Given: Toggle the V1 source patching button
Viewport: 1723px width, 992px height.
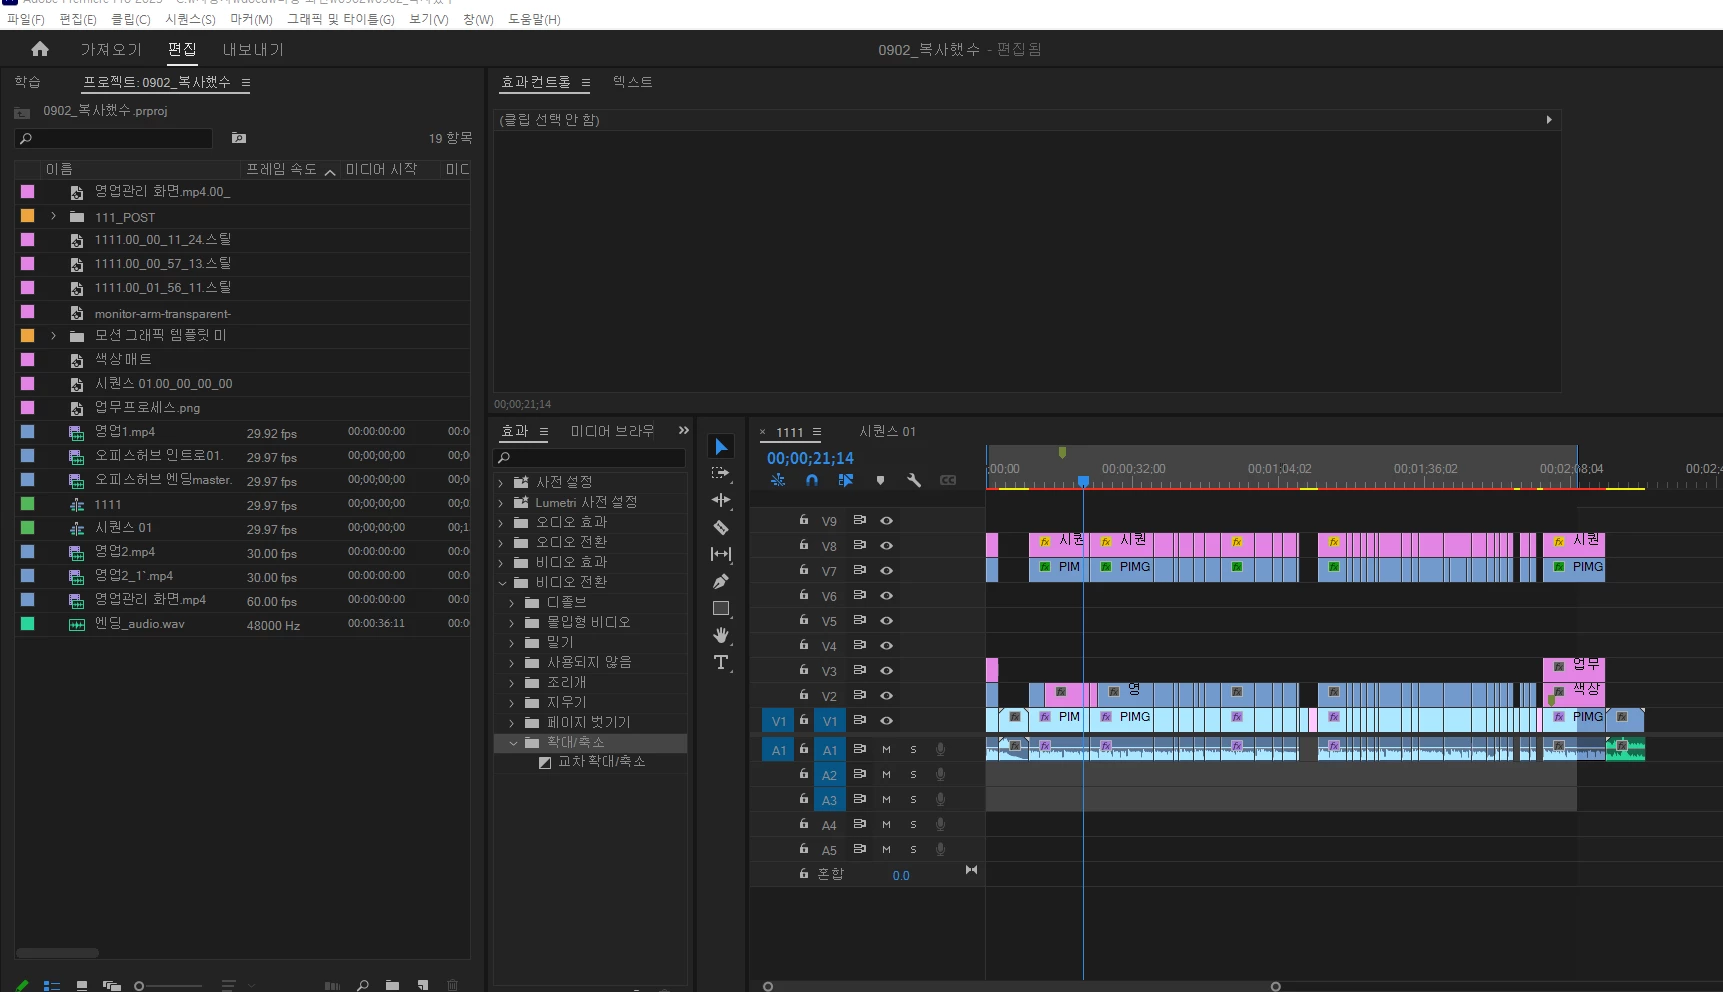Looking at the screenshot, I should pos(778,721).
